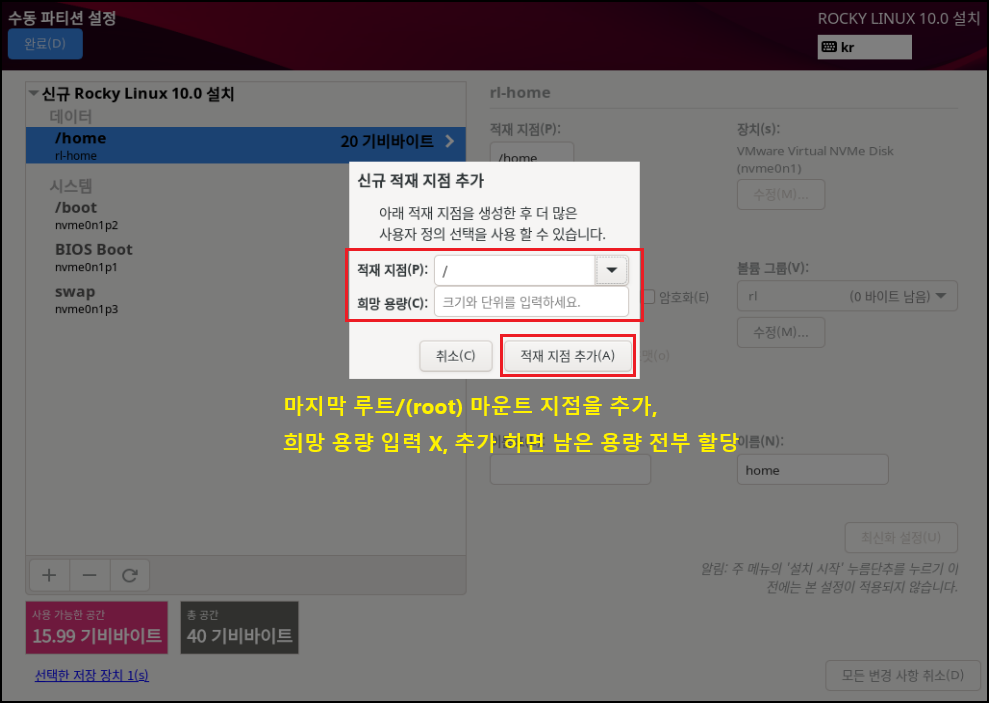The image size is (989, 703).
Task: Click the minus icon to remove a mount point
Action: point(90,574)
